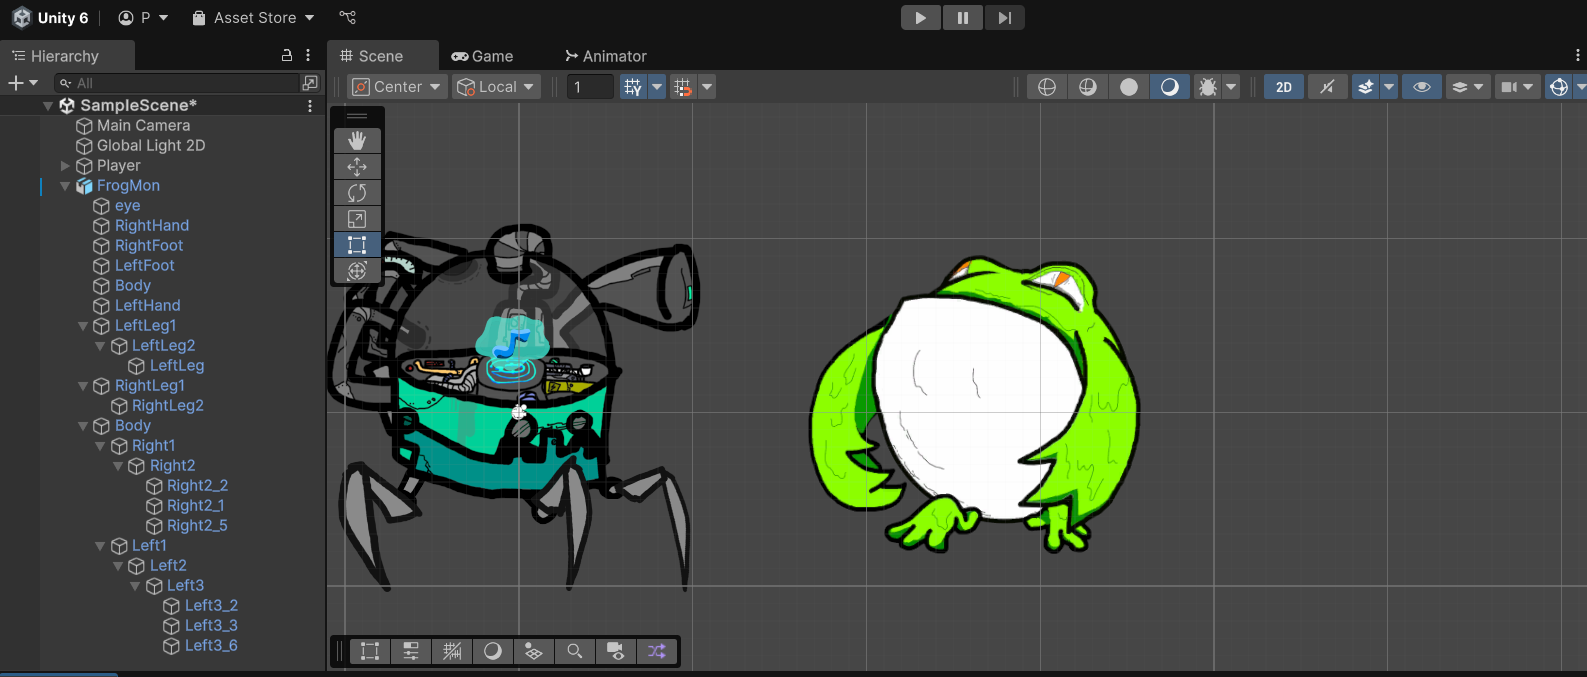Click the Hierarchy search field
The height and width of the screenshot is (677, 1587).
point(180,83)
